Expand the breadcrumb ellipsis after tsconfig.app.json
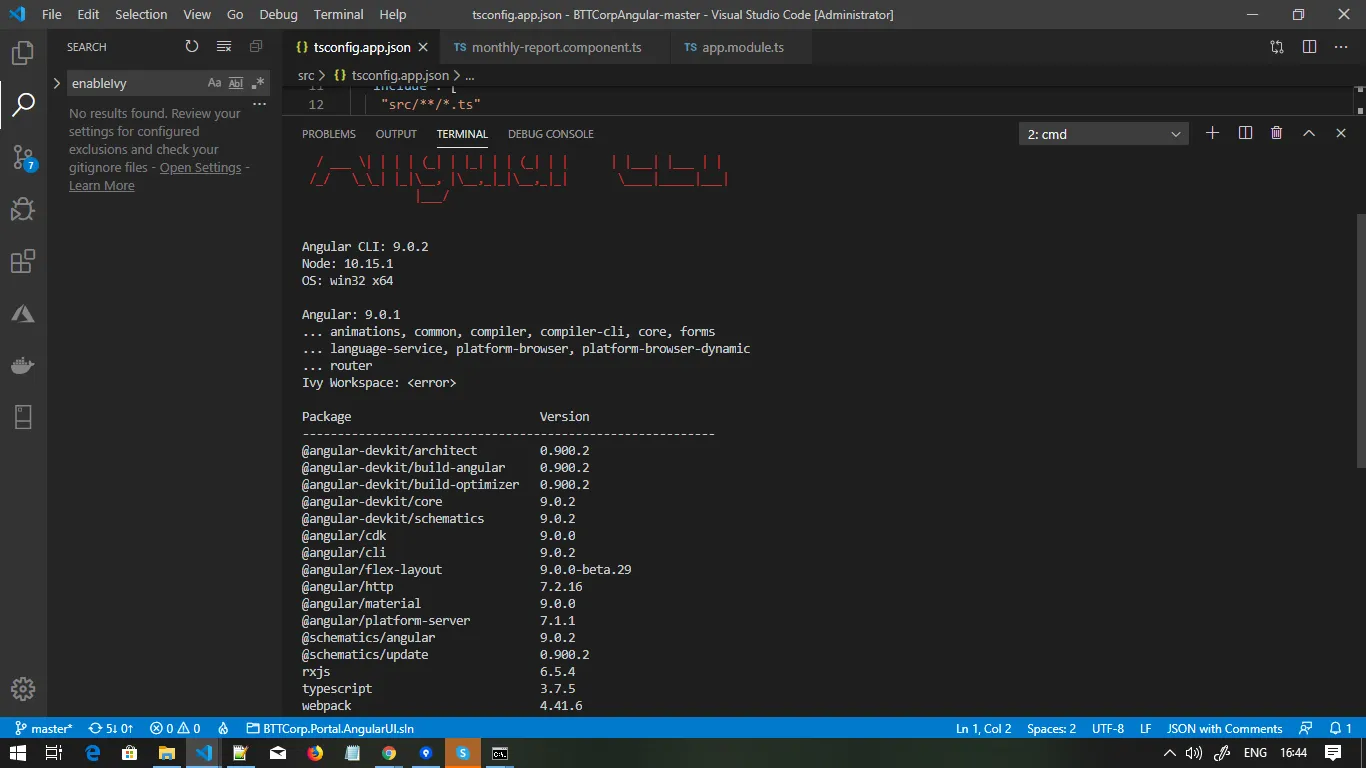The width and height of the screenshot is (1366, 768). (x=469, y=75)
